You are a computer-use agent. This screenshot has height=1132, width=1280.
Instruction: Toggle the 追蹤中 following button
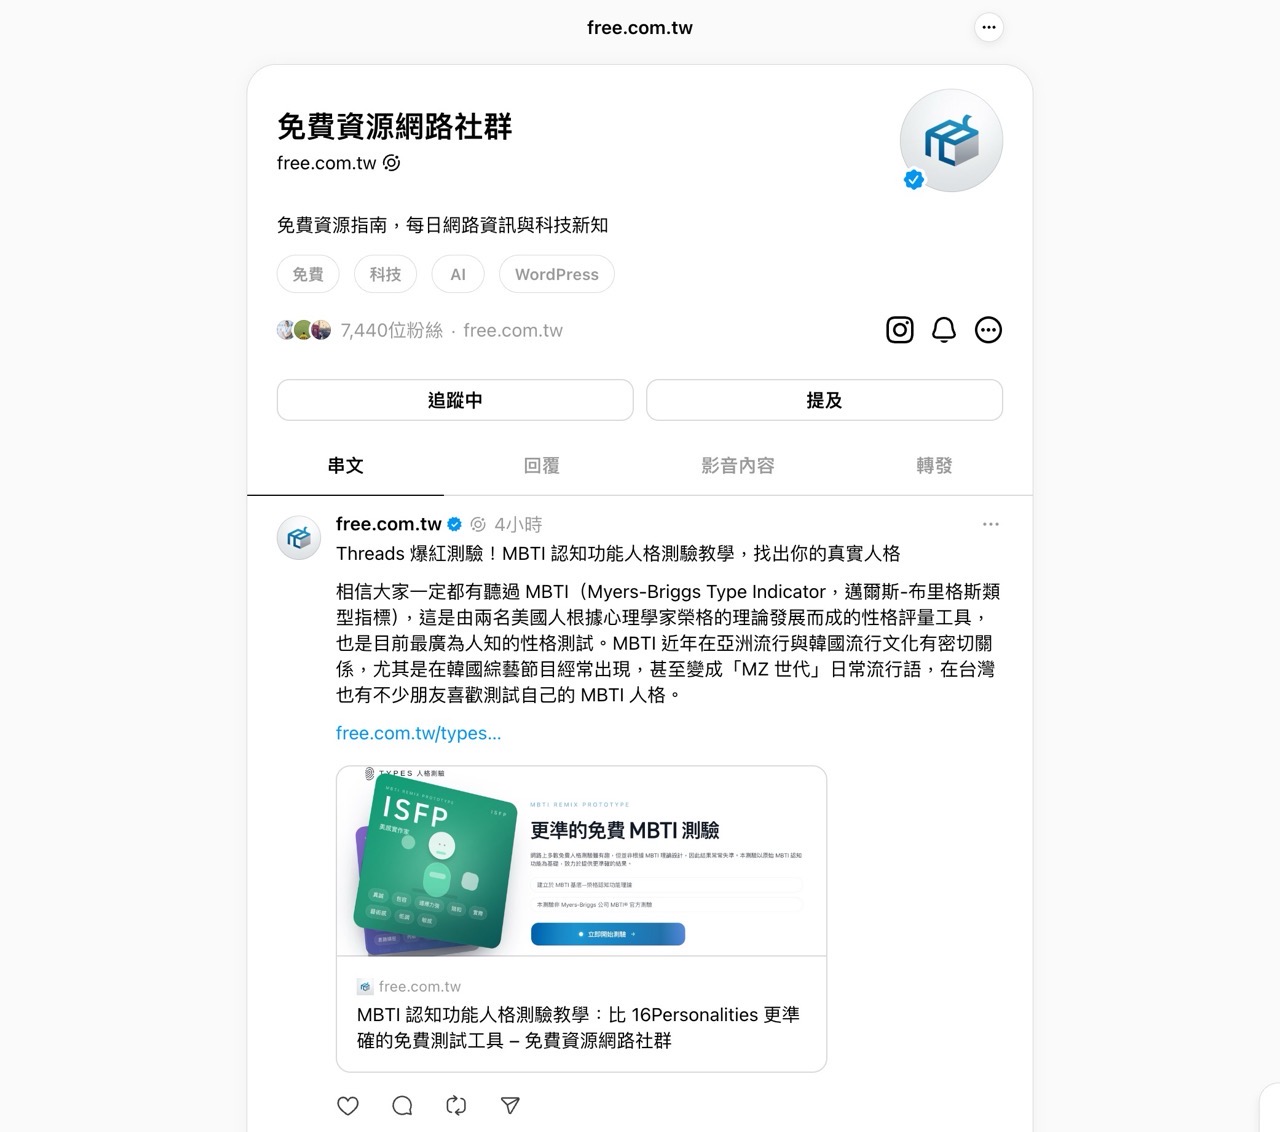455,399
